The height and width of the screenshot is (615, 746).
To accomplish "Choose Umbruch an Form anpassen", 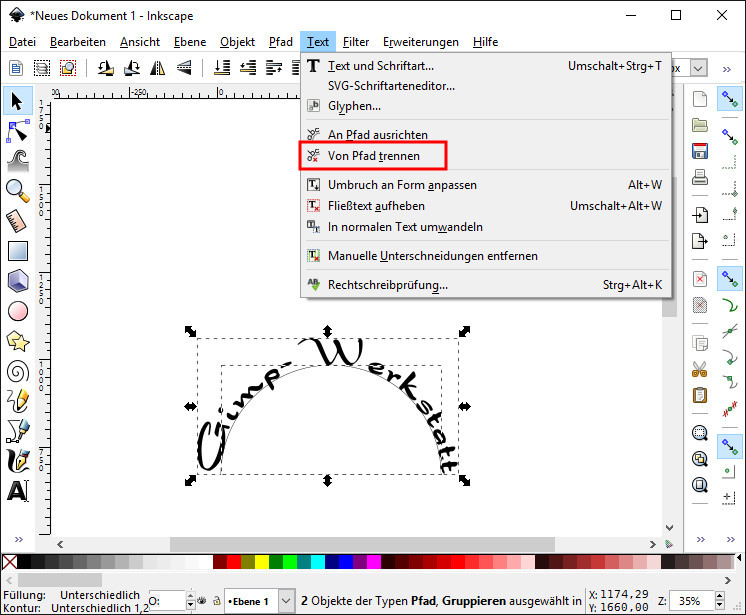I will [x=485, y=185].
